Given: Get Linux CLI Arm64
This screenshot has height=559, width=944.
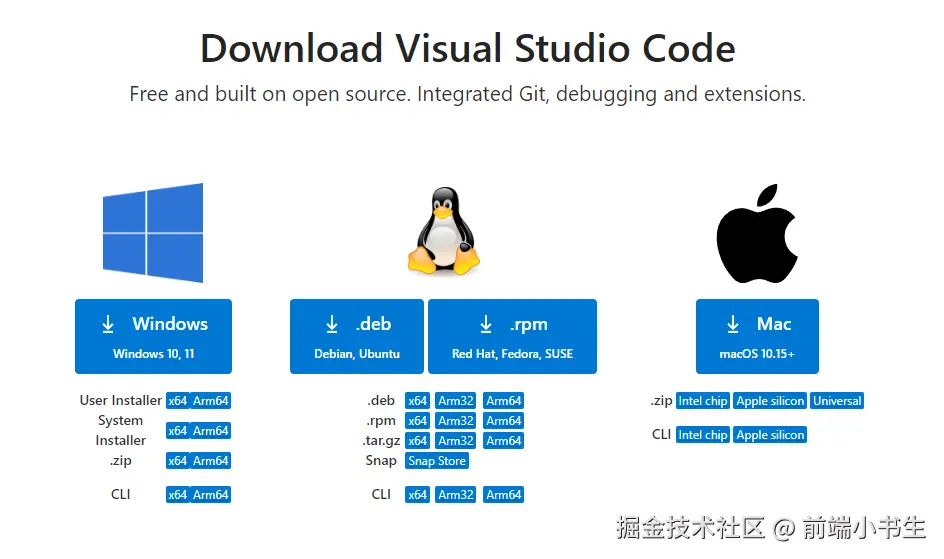Looking at the screenshot, I should (x=503, y=495).
